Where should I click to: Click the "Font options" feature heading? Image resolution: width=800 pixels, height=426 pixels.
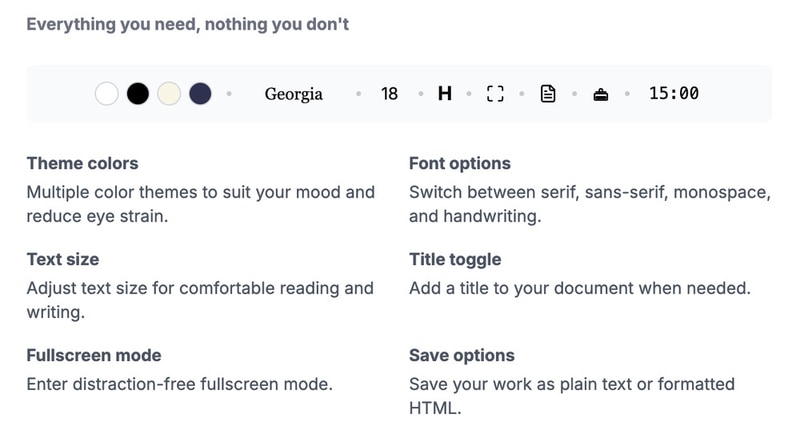coord(459,163)
